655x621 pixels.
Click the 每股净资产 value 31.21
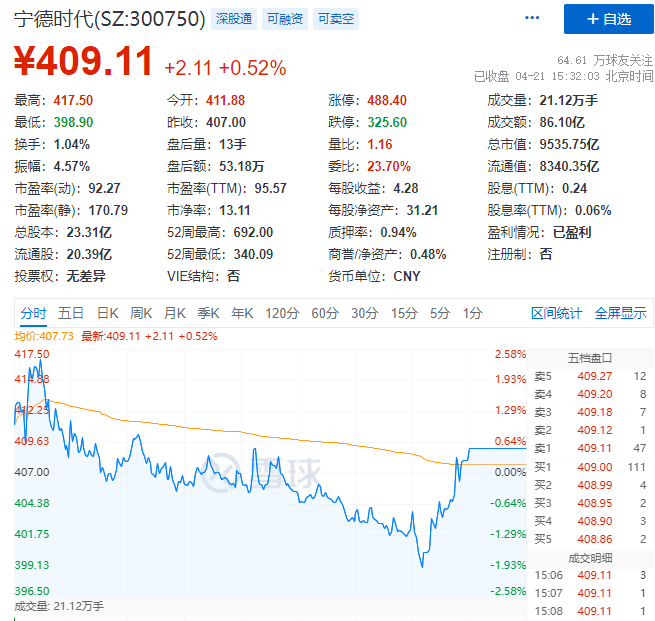[422, 210]
